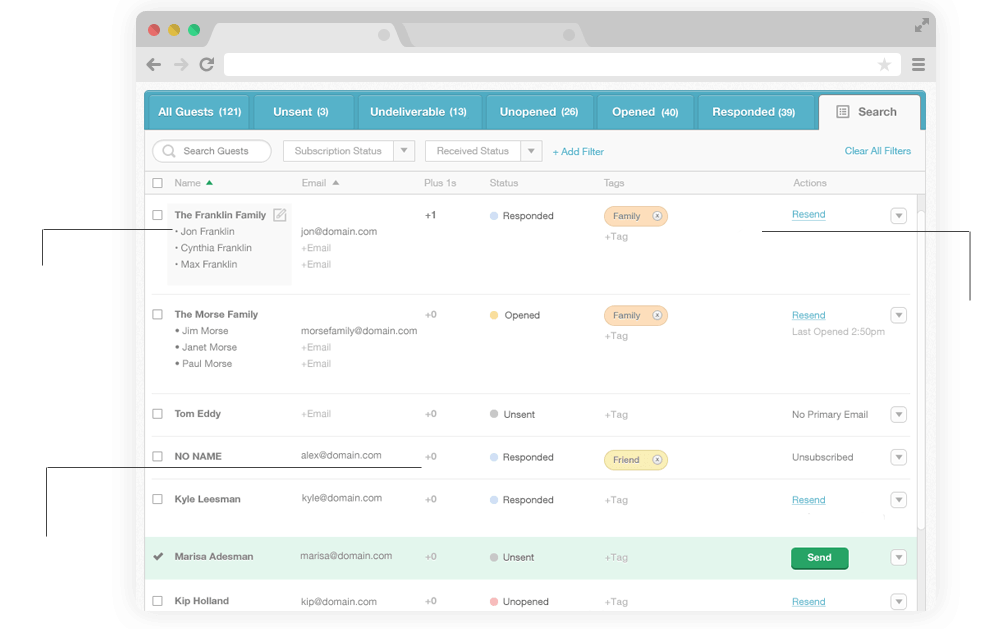Add an email for Janet Morse
The height and width of the screenshot is (629, 991).
316,347
